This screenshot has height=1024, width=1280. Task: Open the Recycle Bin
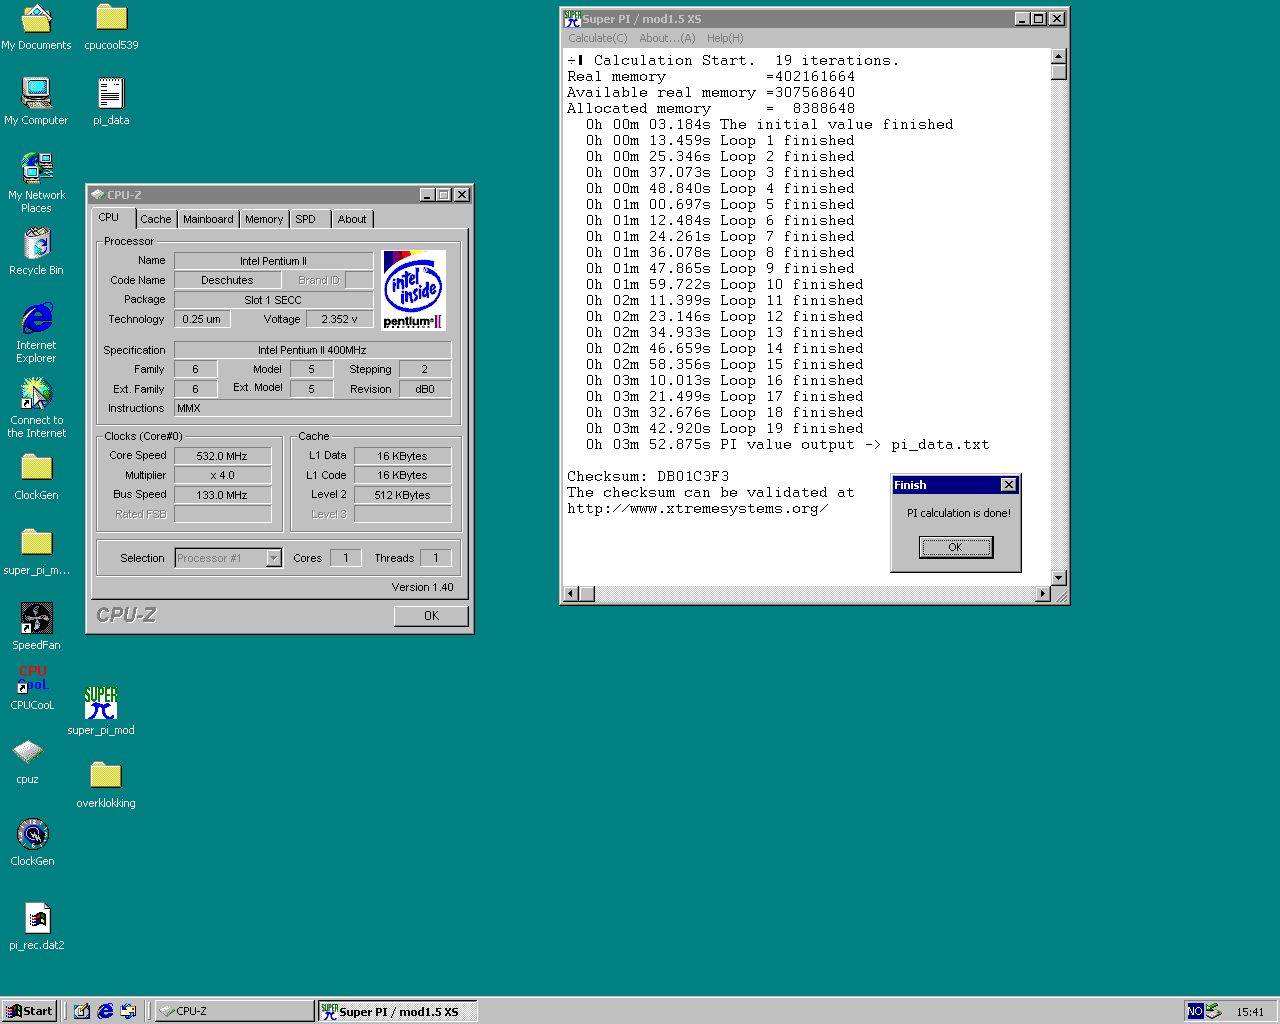tap(36, 251)
